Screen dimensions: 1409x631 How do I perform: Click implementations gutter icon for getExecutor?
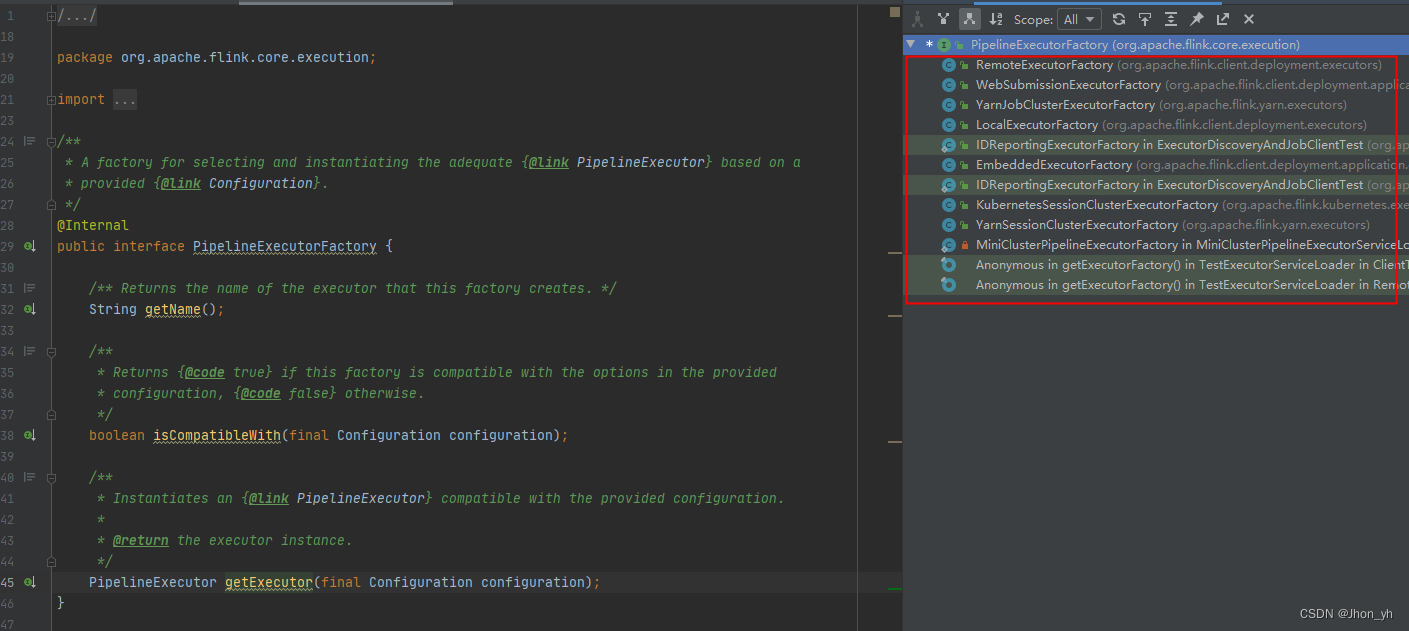coord(30,582)
